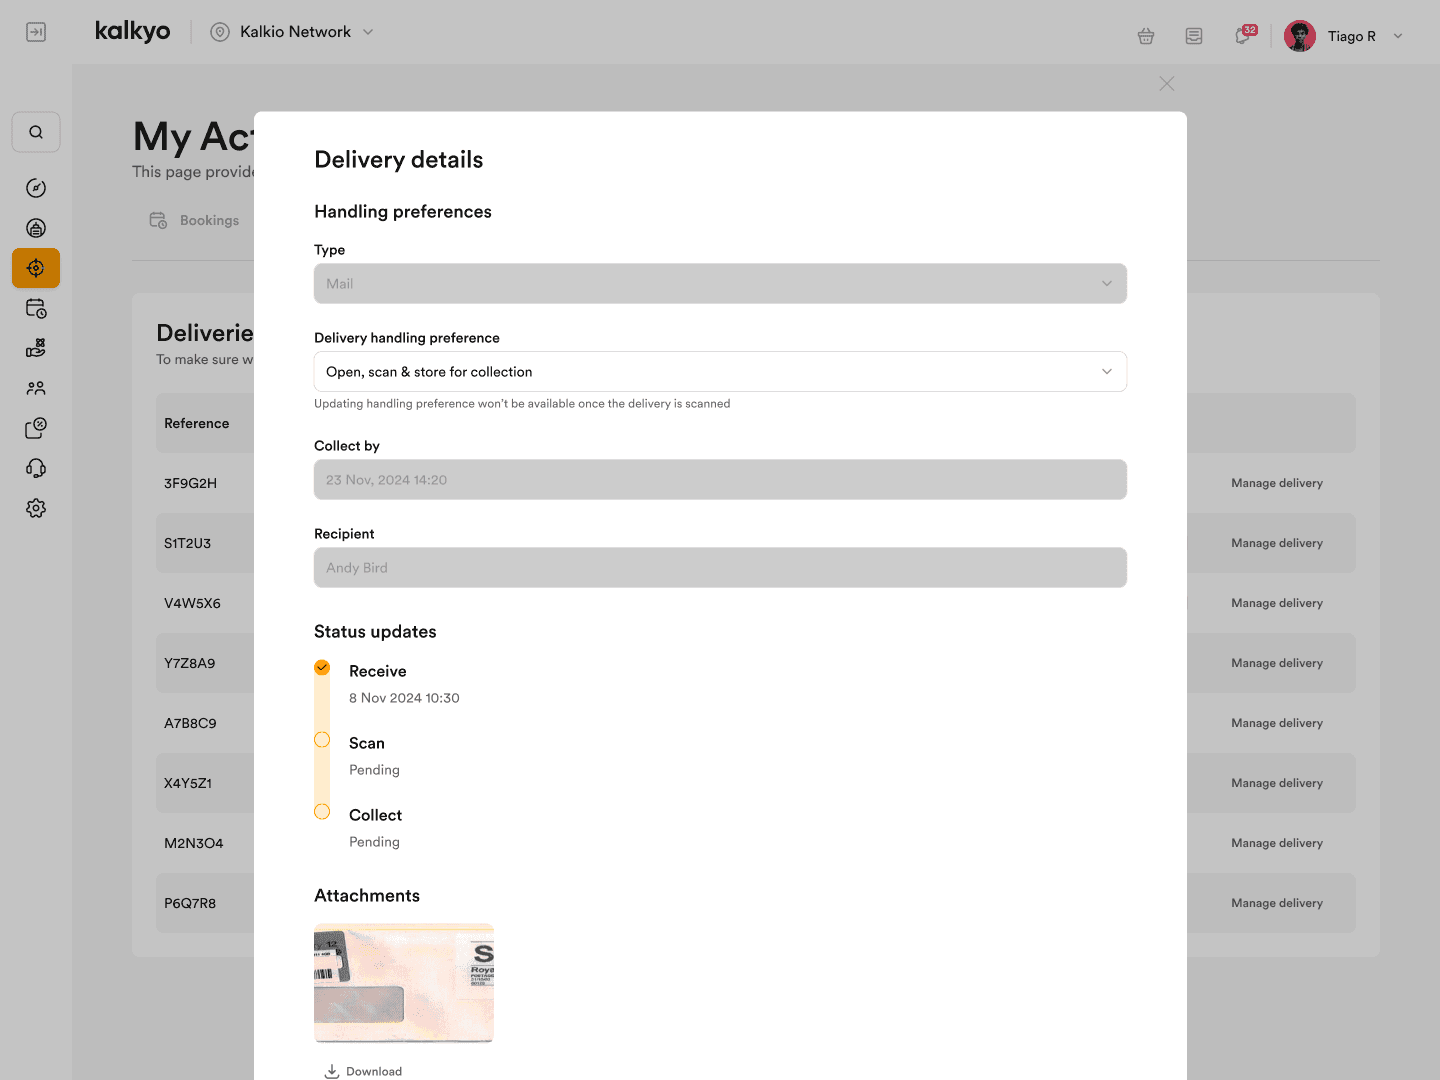Select the highlighted target icon in sidebar

pos(36,268)
